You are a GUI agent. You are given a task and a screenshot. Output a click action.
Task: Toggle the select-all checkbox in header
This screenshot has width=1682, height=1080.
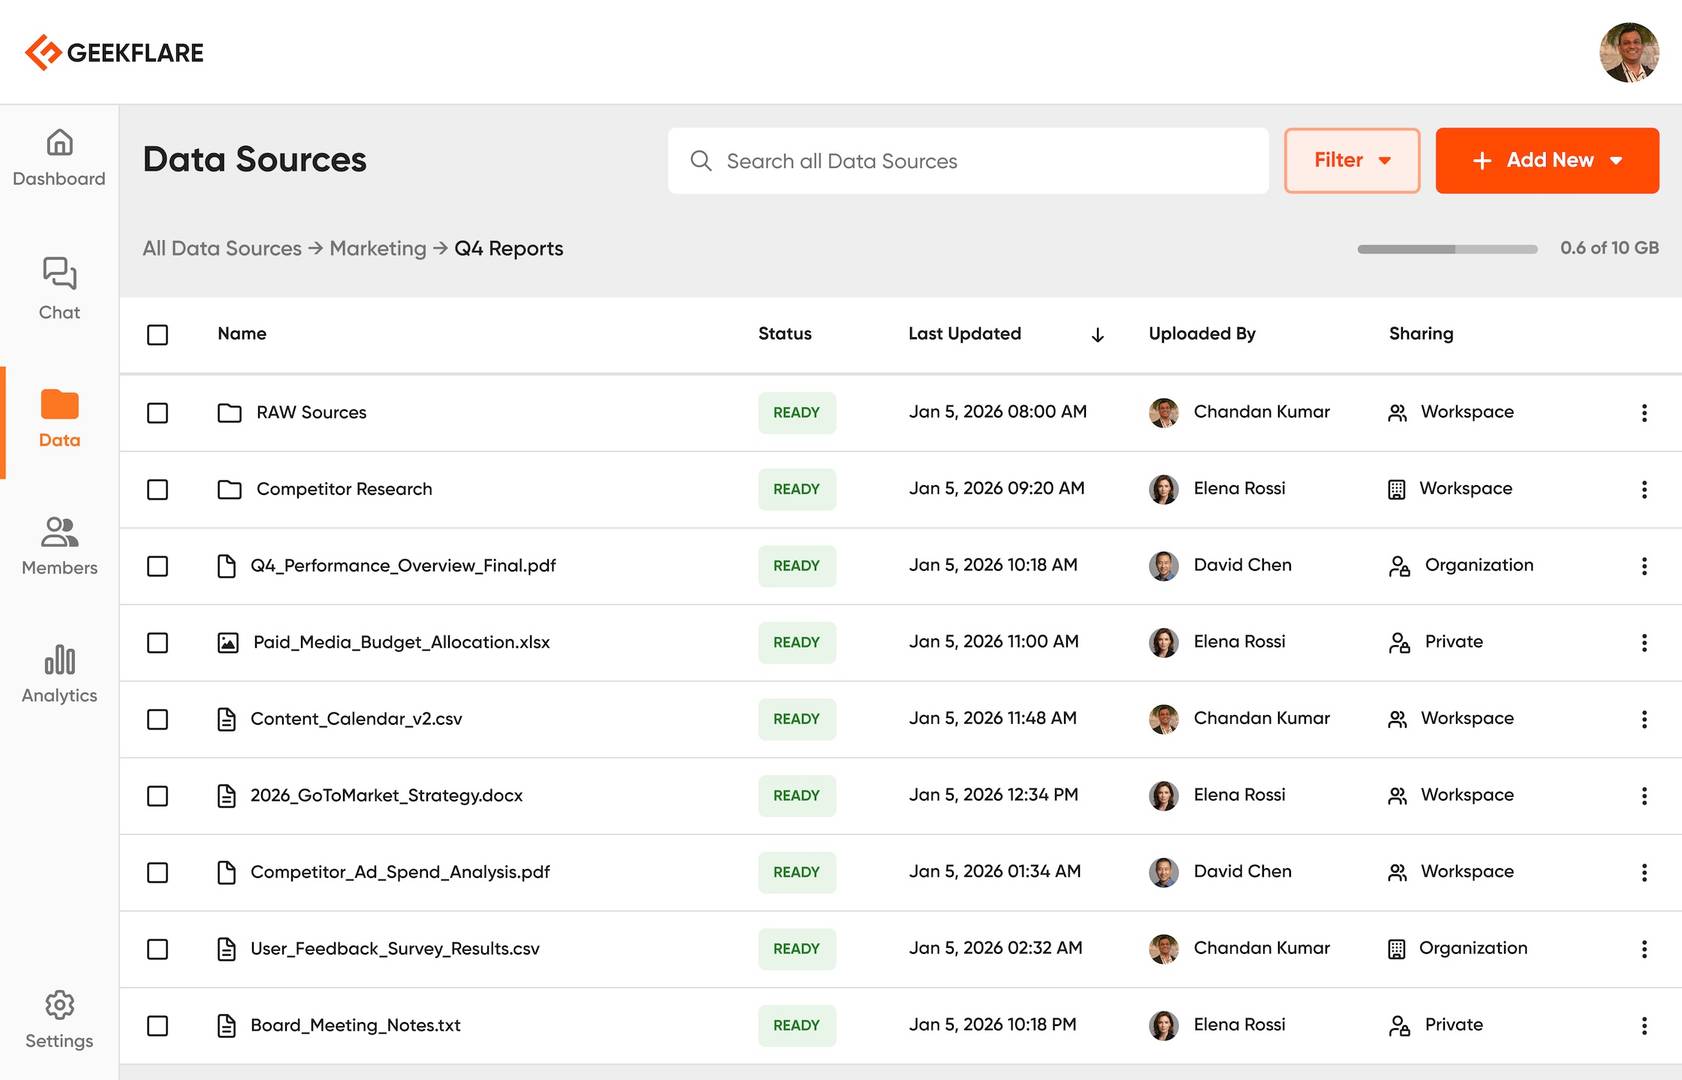coord(158,335)
